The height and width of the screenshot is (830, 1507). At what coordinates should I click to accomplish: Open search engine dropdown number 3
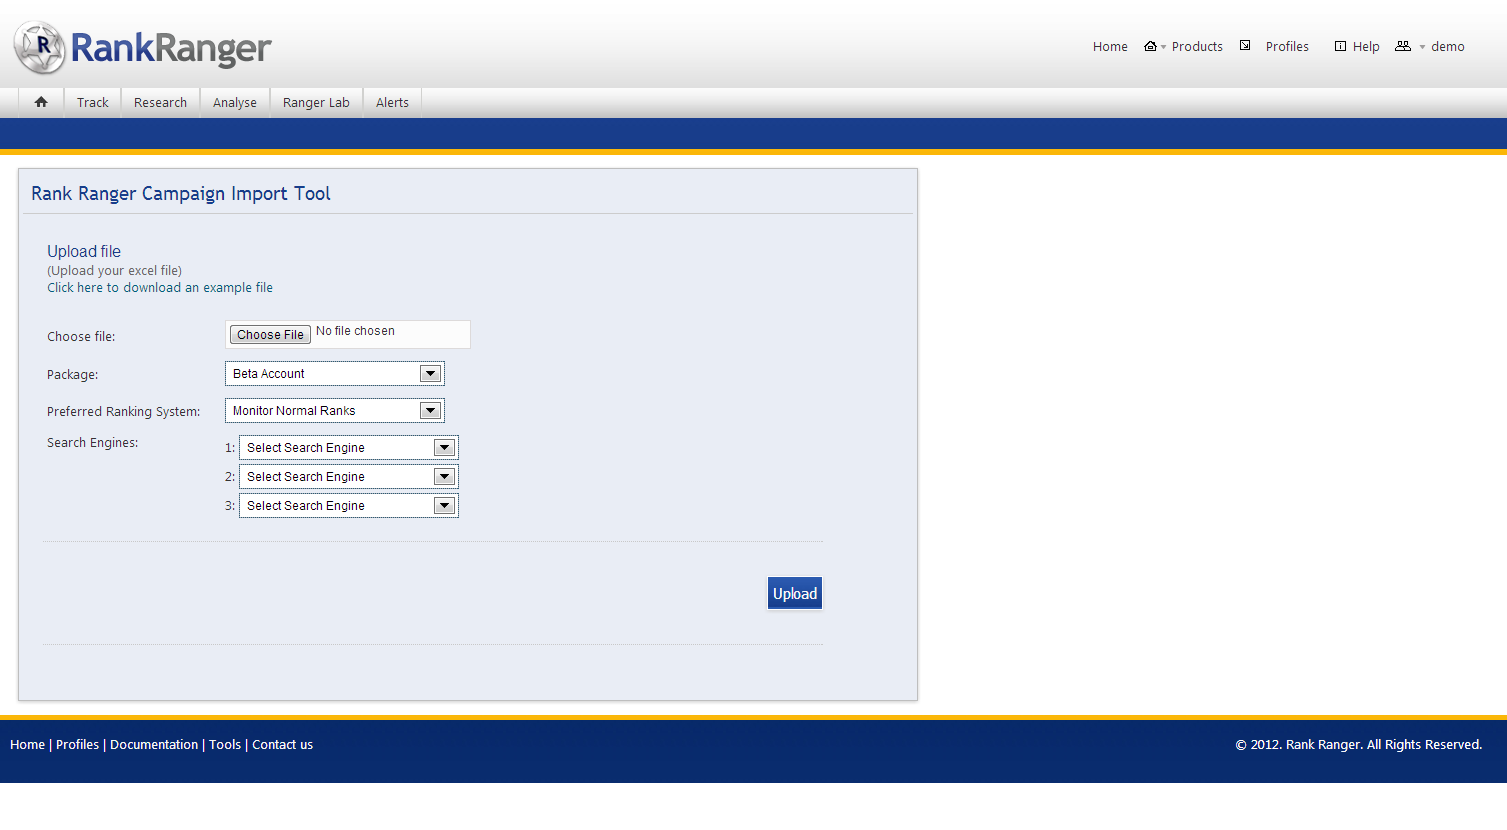pyautogui.click(x=349, y=506)
